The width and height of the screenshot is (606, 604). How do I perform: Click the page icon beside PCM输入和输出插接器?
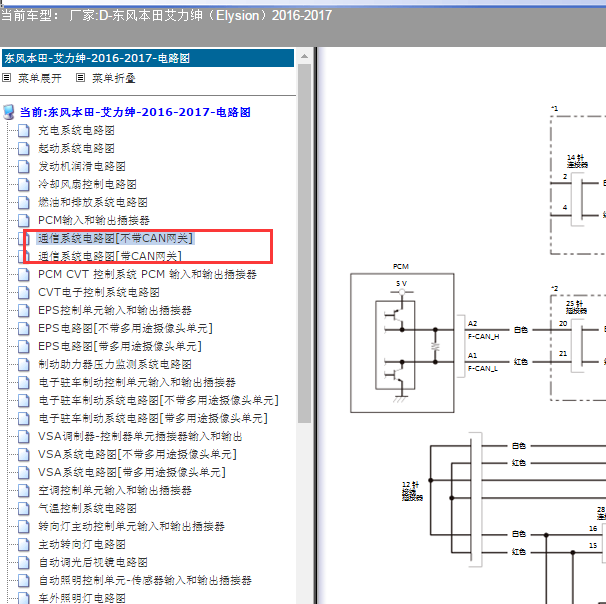pos(24,220)
